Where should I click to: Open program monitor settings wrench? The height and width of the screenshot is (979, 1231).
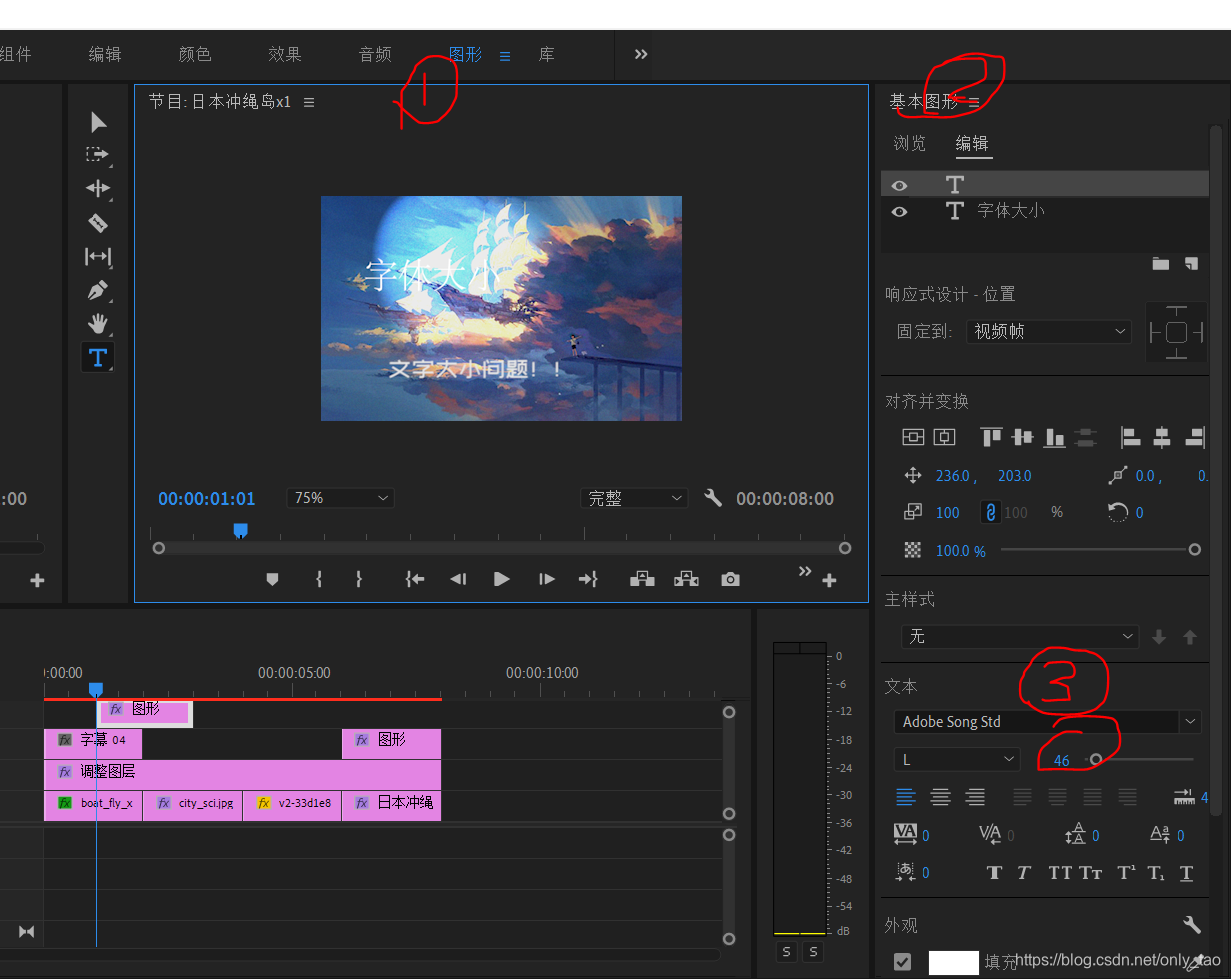[x=713, y=498]
